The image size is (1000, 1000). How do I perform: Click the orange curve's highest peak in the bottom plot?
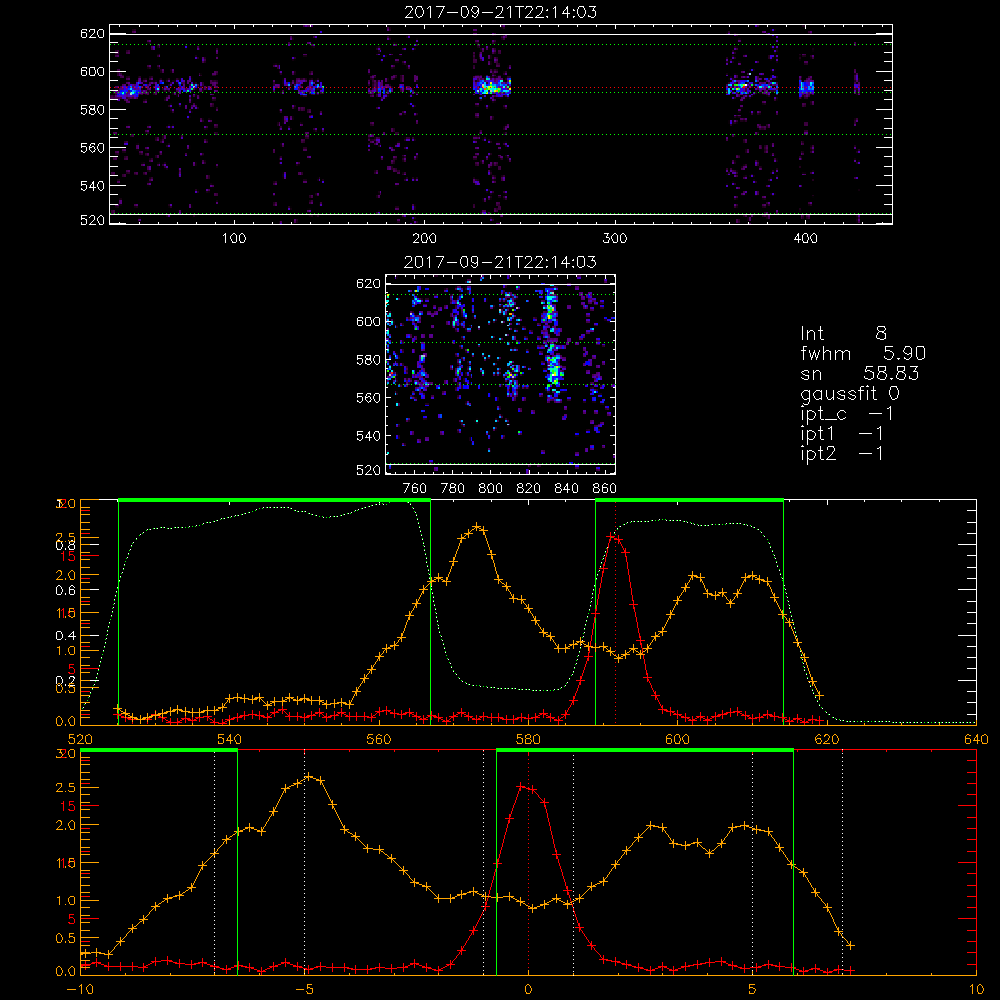[x=309, y=776]
